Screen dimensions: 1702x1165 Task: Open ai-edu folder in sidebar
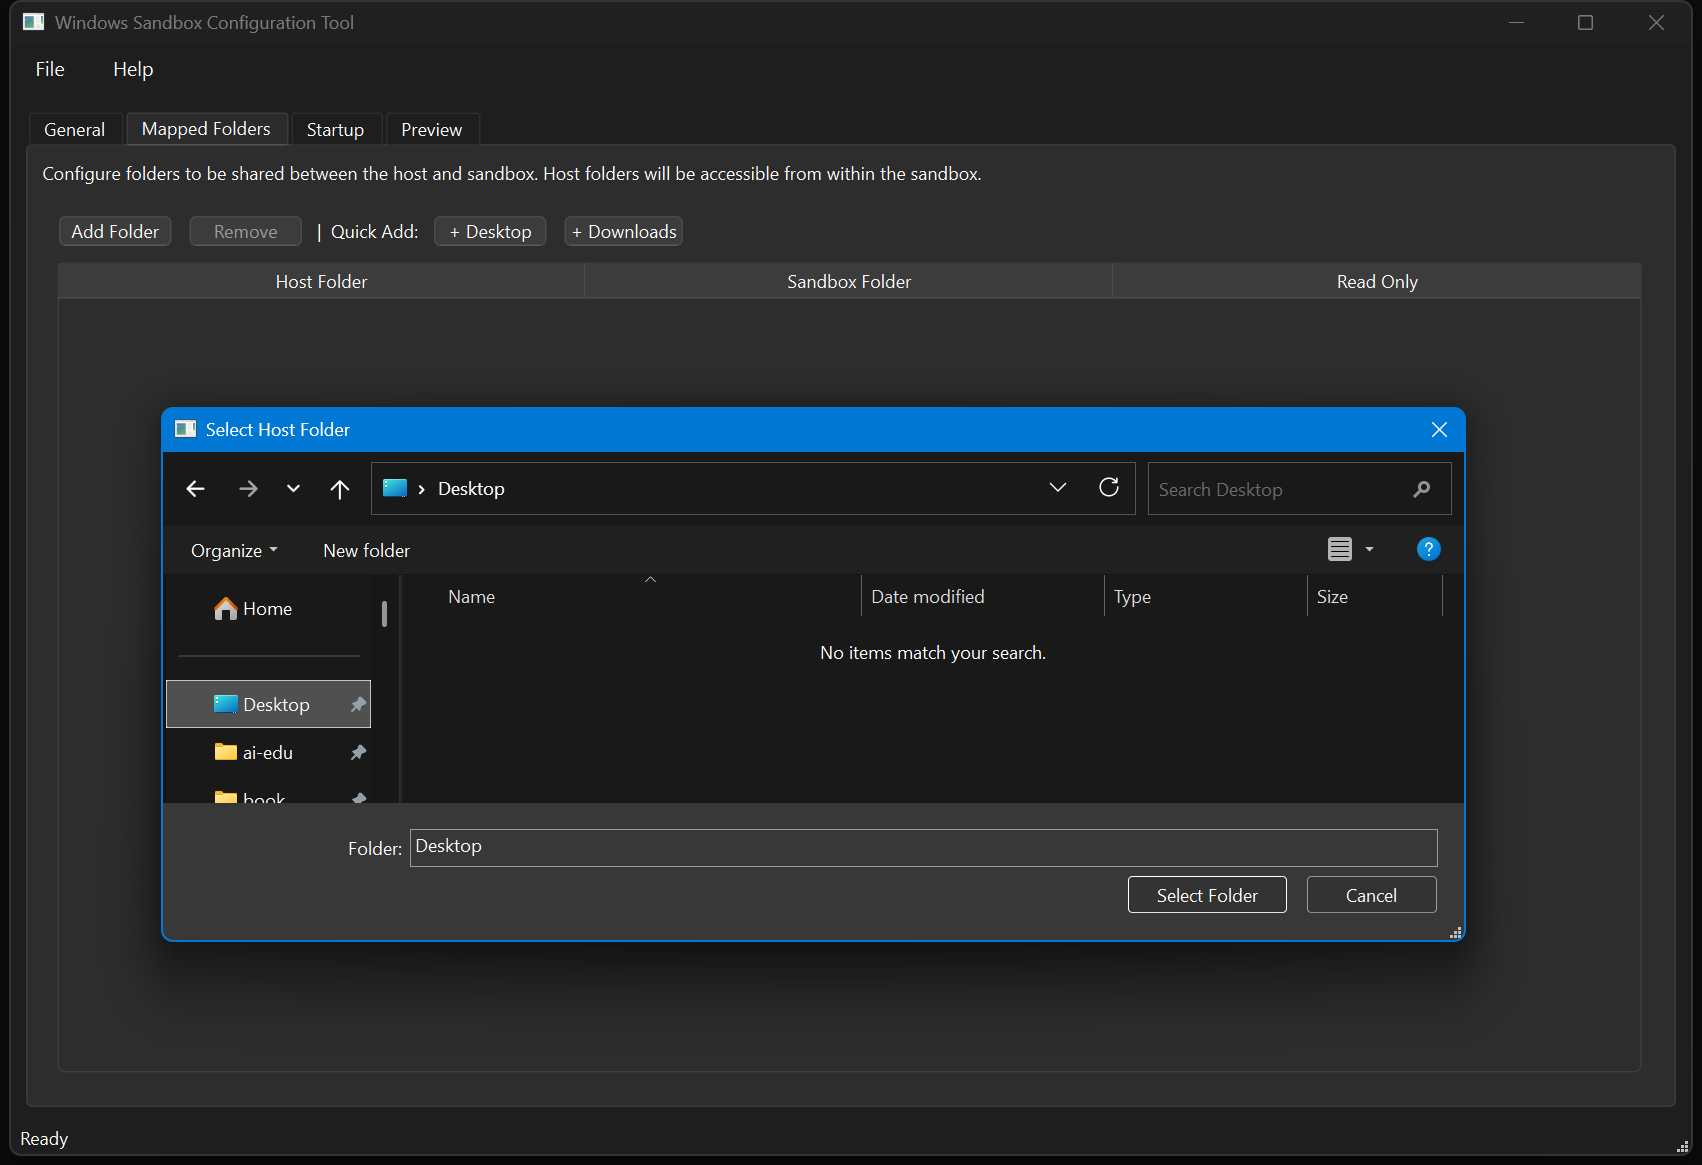click(x=268, y=752)
